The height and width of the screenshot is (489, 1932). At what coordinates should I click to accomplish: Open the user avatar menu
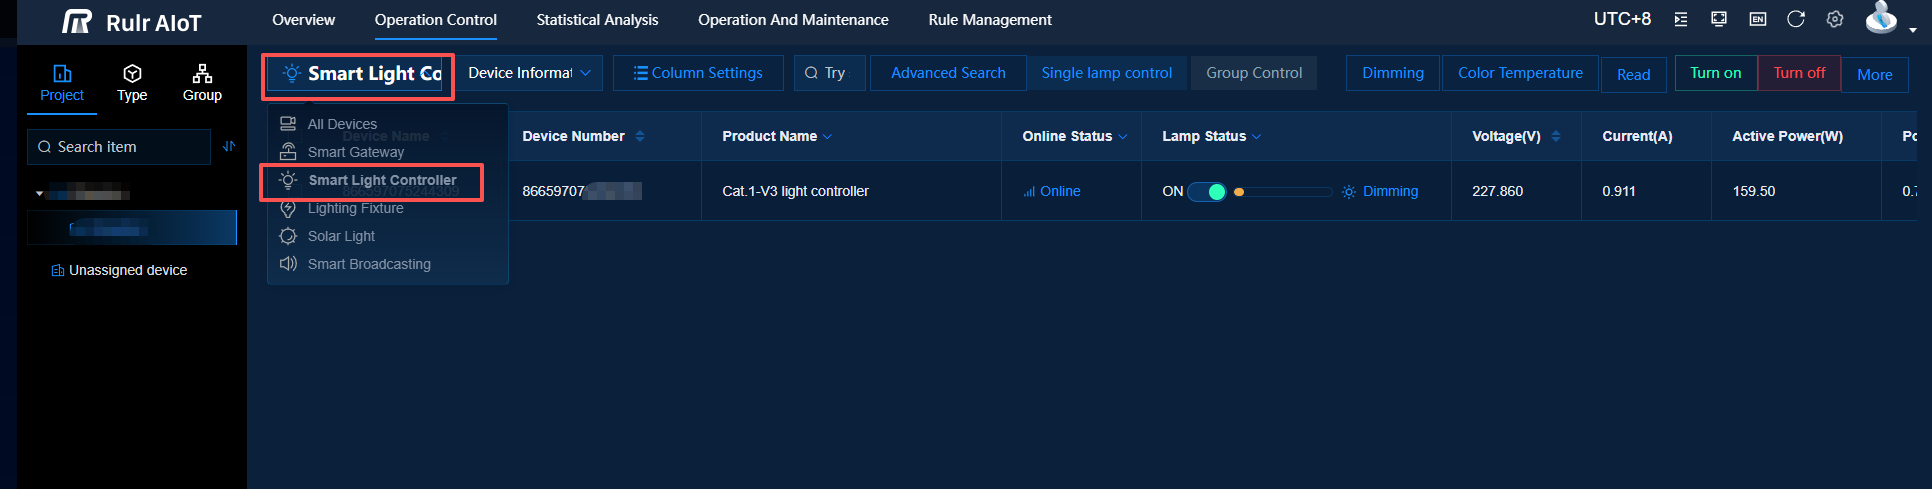click(x=1883, y=19)
